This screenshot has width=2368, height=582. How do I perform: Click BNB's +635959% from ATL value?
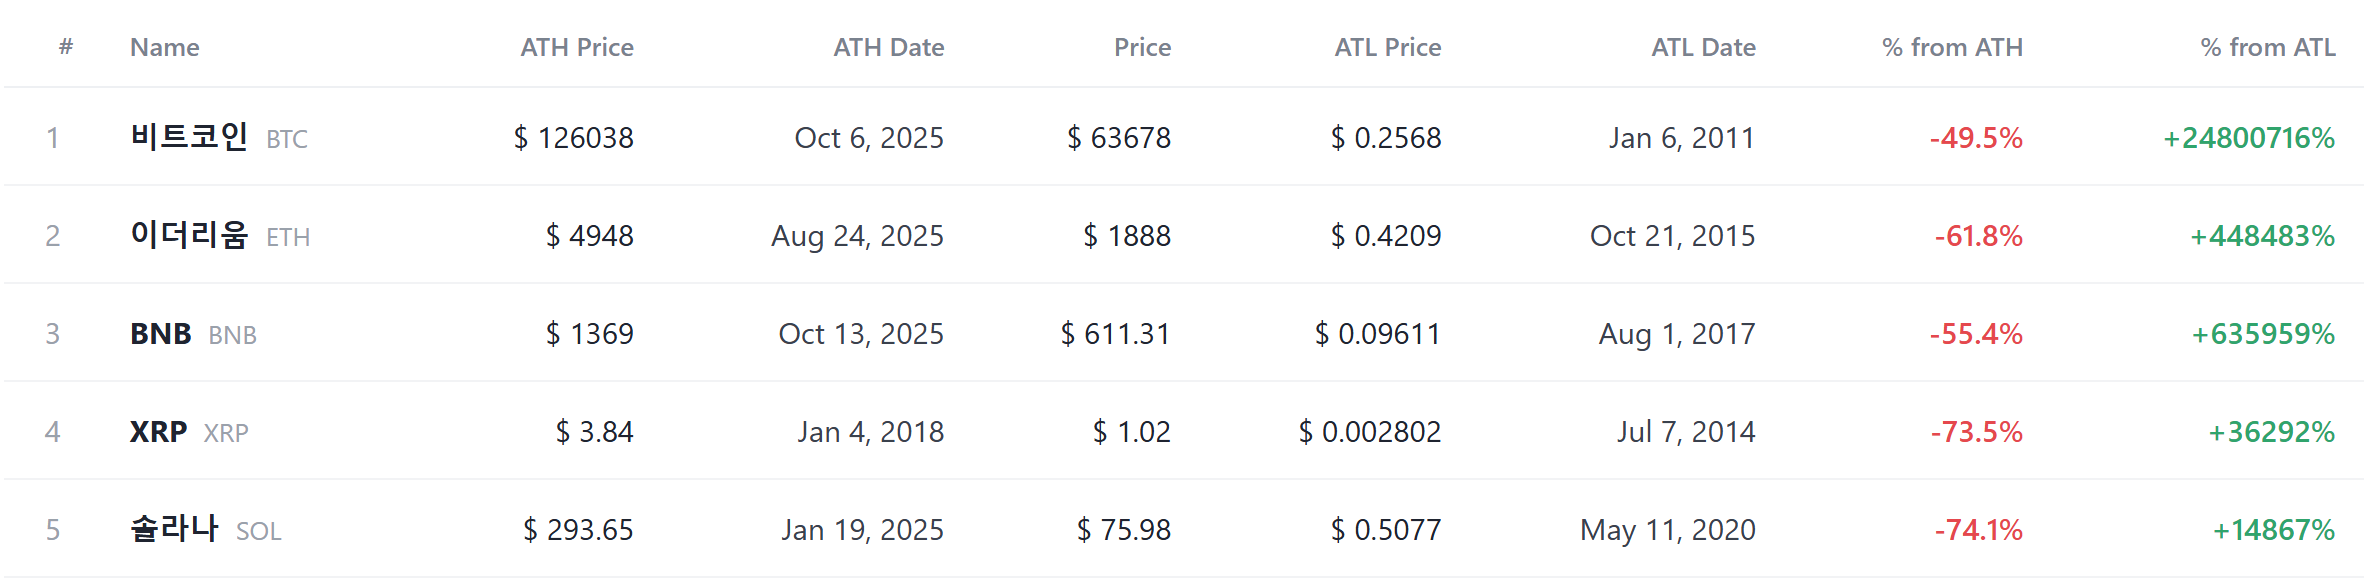coord(2263,333)
